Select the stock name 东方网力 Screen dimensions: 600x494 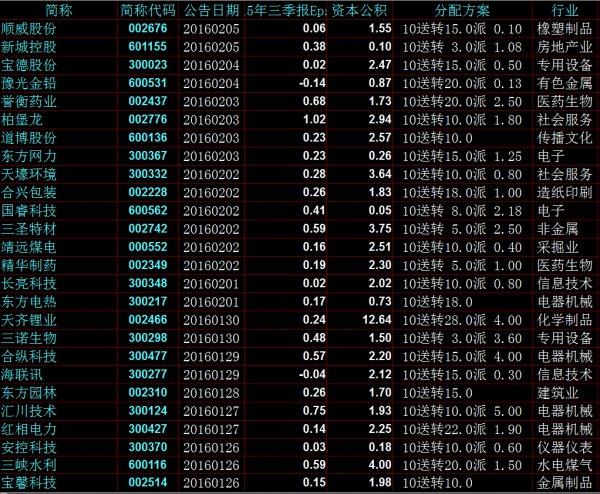click(29, 156)
